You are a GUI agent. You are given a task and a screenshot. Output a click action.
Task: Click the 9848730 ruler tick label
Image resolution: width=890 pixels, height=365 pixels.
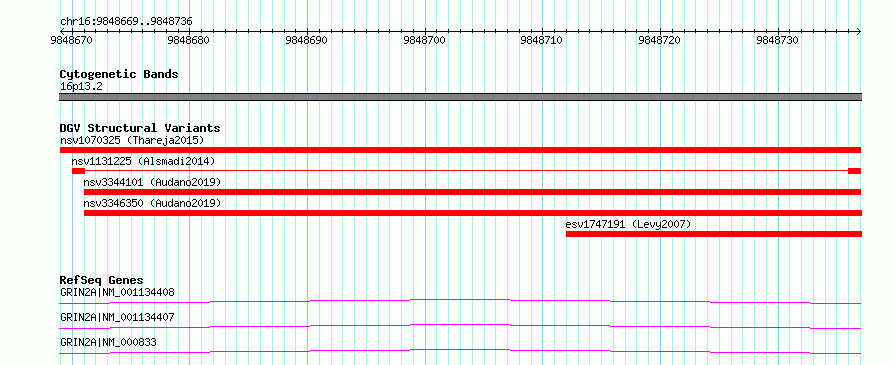pyautogui.click(x=778, y=40)
